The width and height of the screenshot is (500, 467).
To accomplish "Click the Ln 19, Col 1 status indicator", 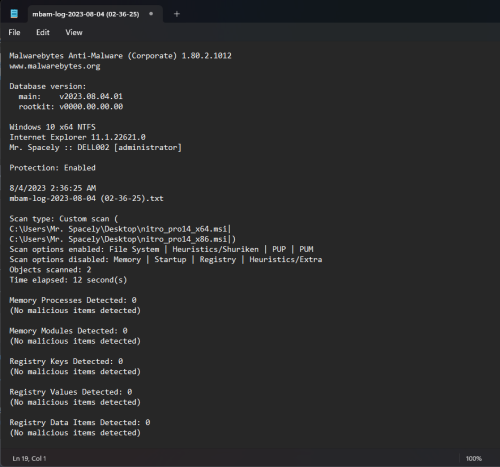I will [x=29, y=458].
